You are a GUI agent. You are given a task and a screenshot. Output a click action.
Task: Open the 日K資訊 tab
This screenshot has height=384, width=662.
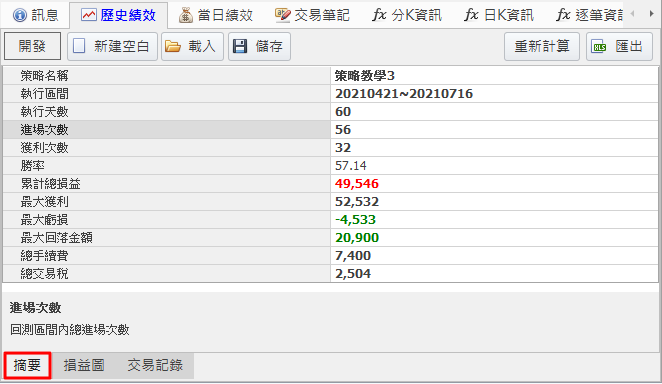[499, 15]
